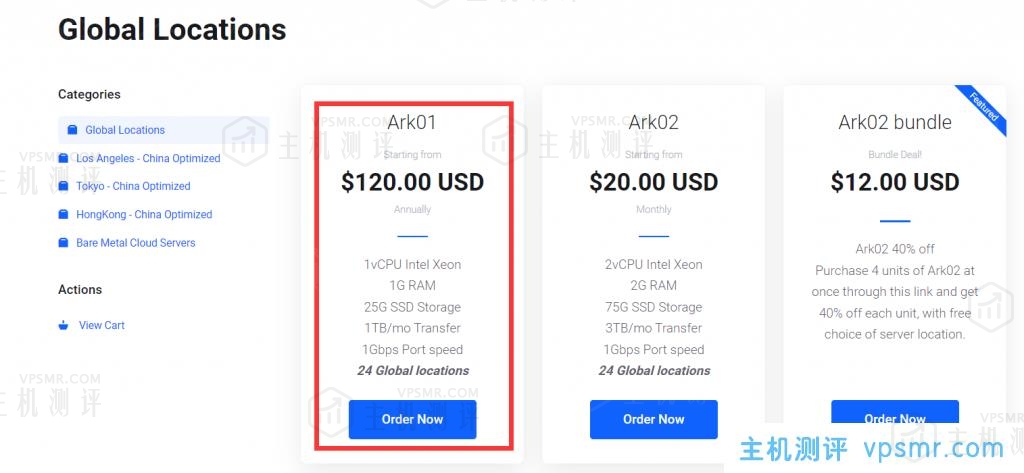Click the Ark02 bundle title

895,122
